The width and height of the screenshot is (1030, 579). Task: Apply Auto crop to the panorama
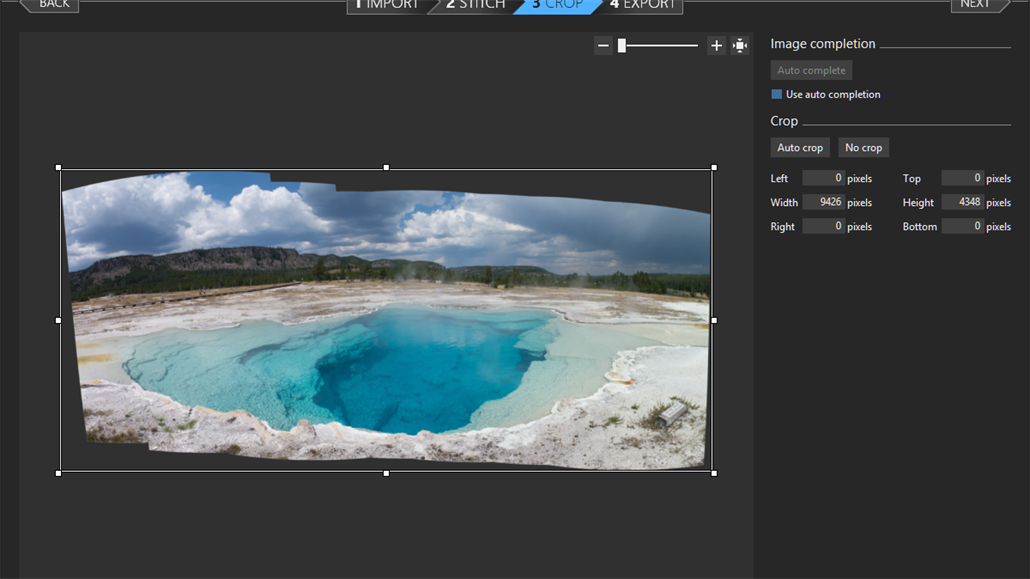click(x=799, y=147)
